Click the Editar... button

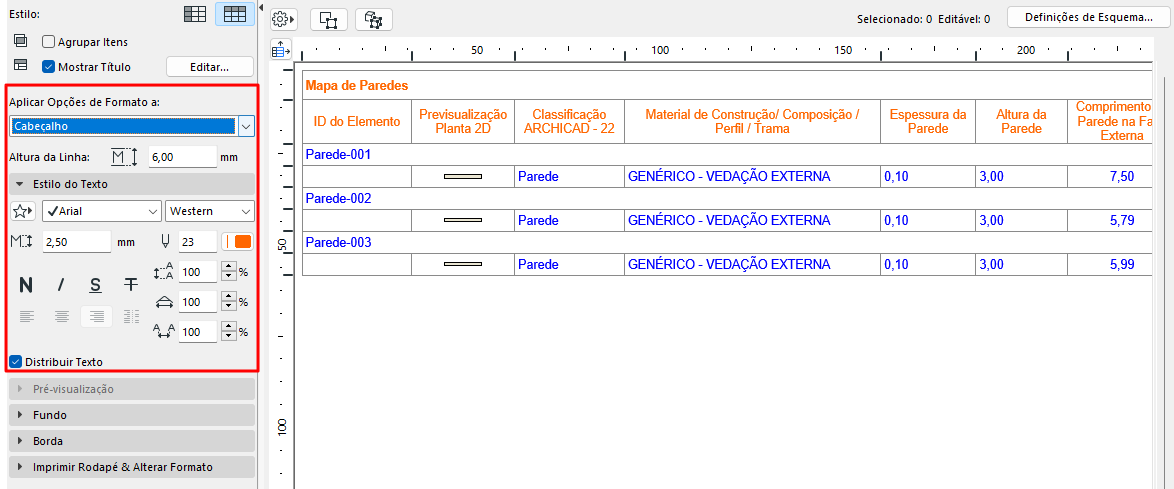(209, 67)
